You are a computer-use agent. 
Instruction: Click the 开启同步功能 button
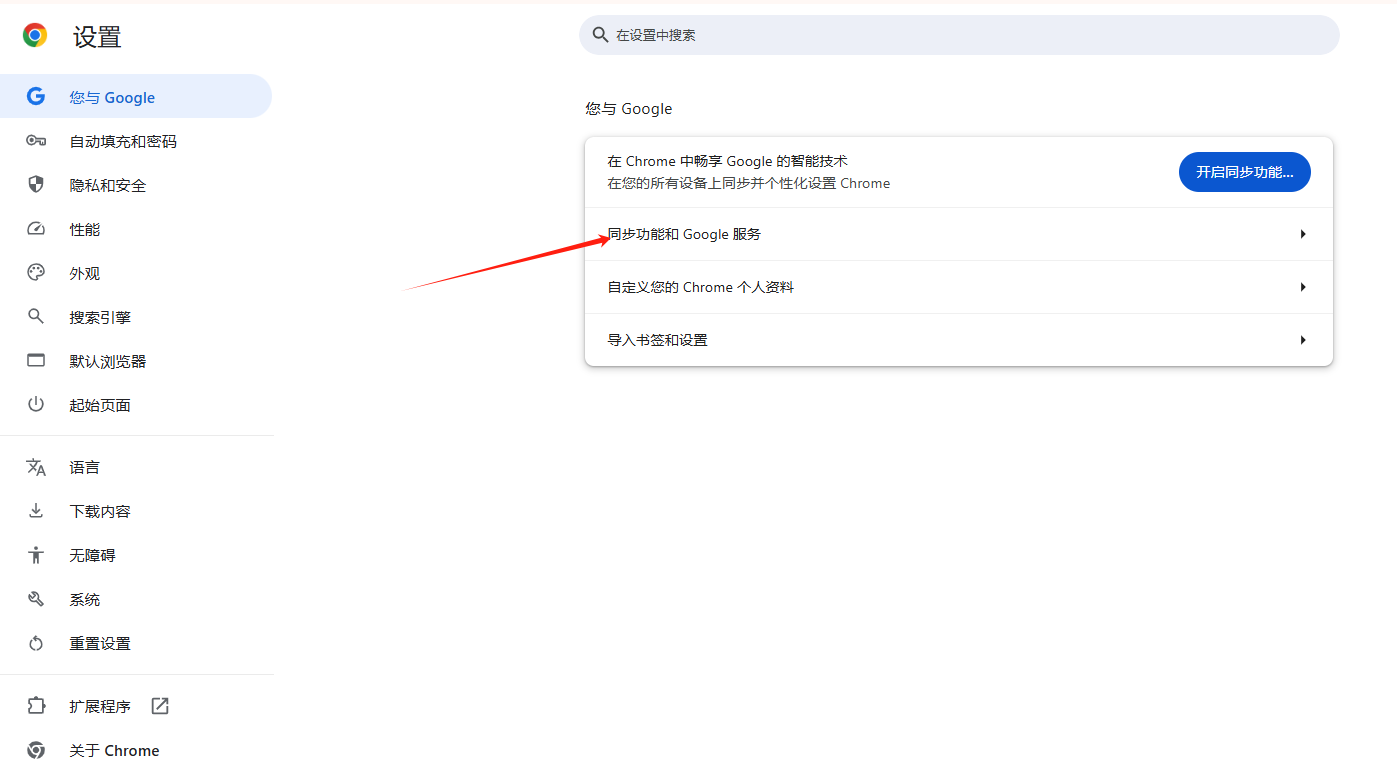coord(1244,172)
